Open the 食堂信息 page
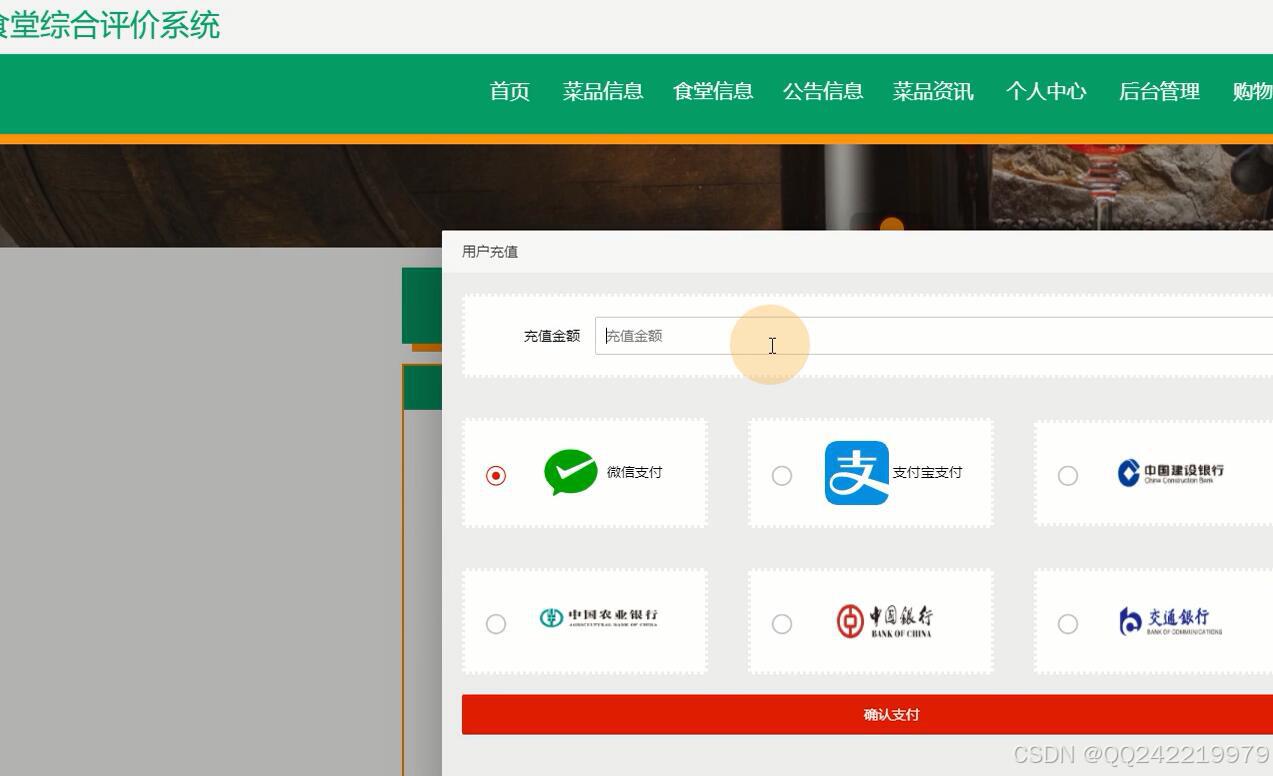The image size is (1273, 776). (713, 91)
